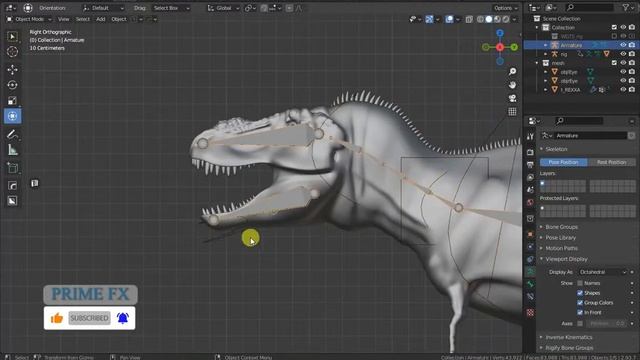Screen dimensions: 640x360
Task: Open the Select menu
Action: coord(82,19)
